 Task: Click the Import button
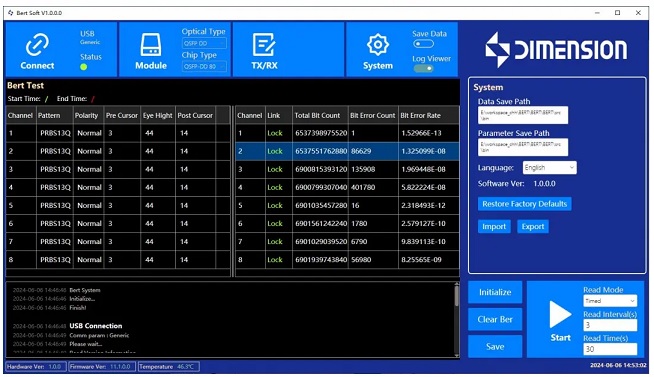(x=494, y=226)
